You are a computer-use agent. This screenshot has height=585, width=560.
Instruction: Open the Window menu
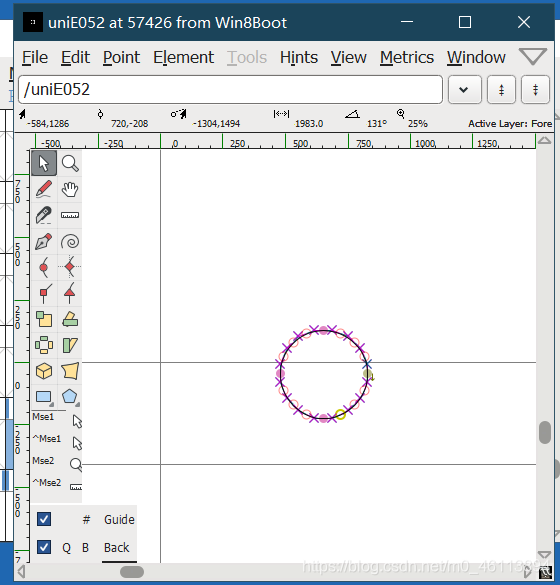point(476,57)
